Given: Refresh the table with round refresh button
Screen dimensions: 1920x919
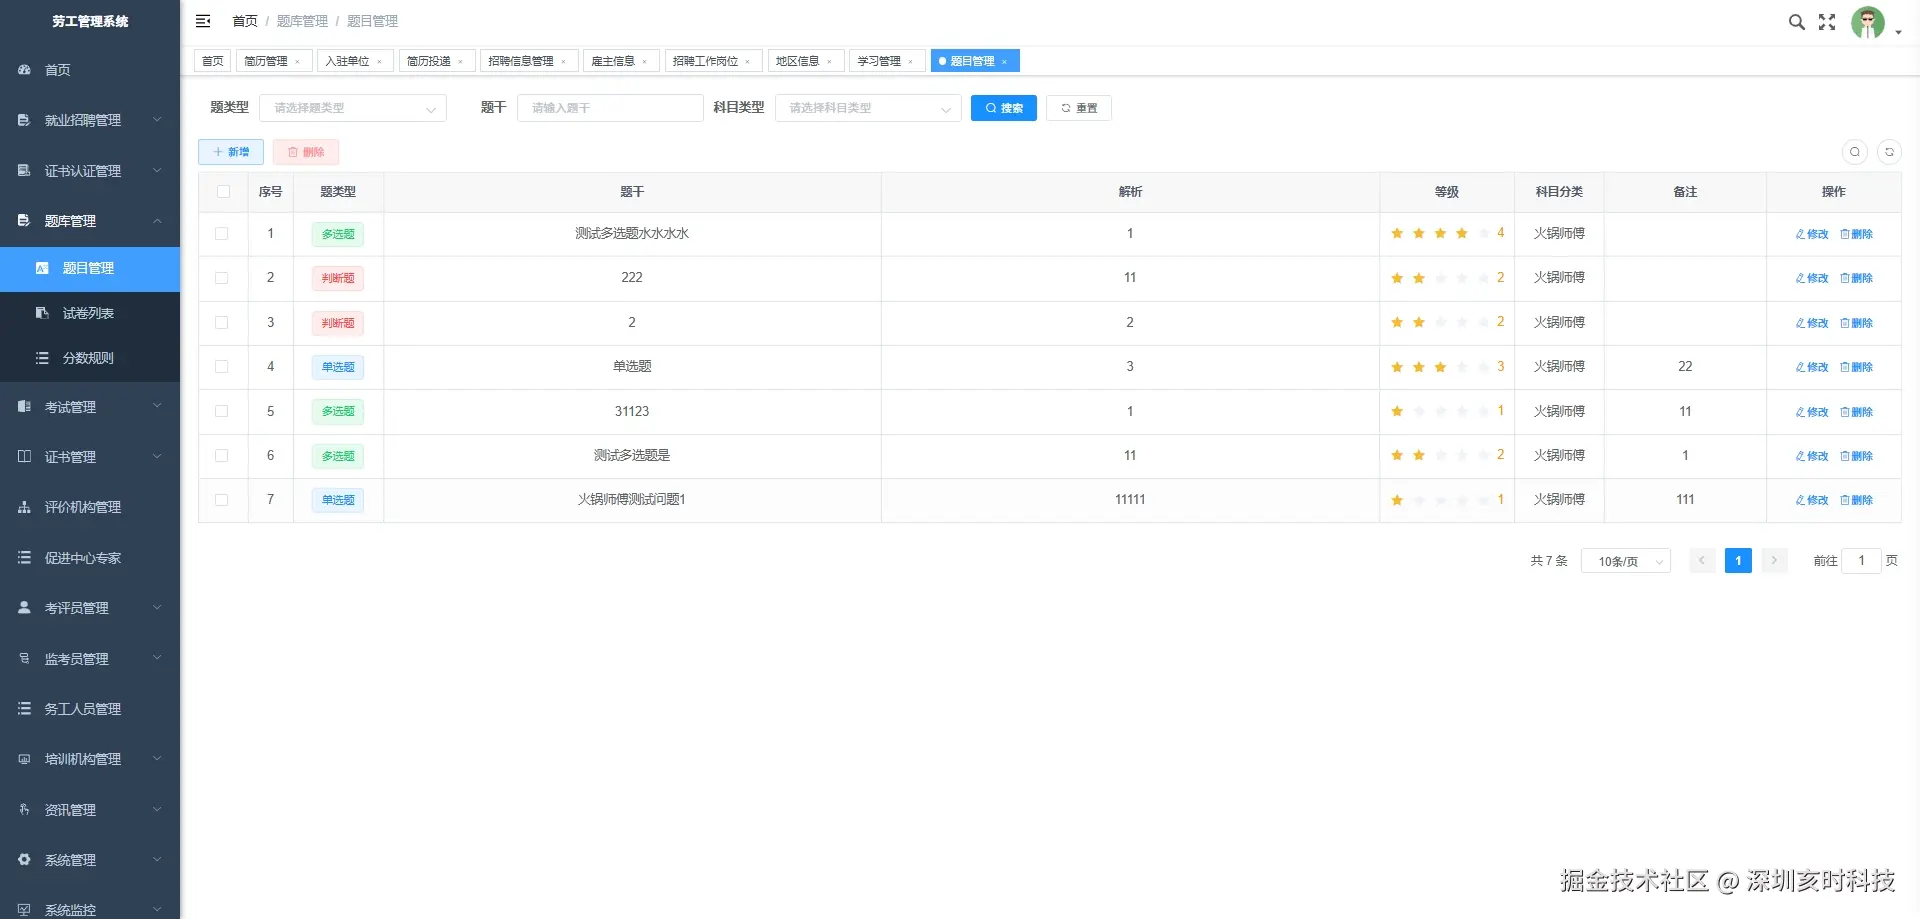Looking at the screenshot, I should [x=1889, y=152].
